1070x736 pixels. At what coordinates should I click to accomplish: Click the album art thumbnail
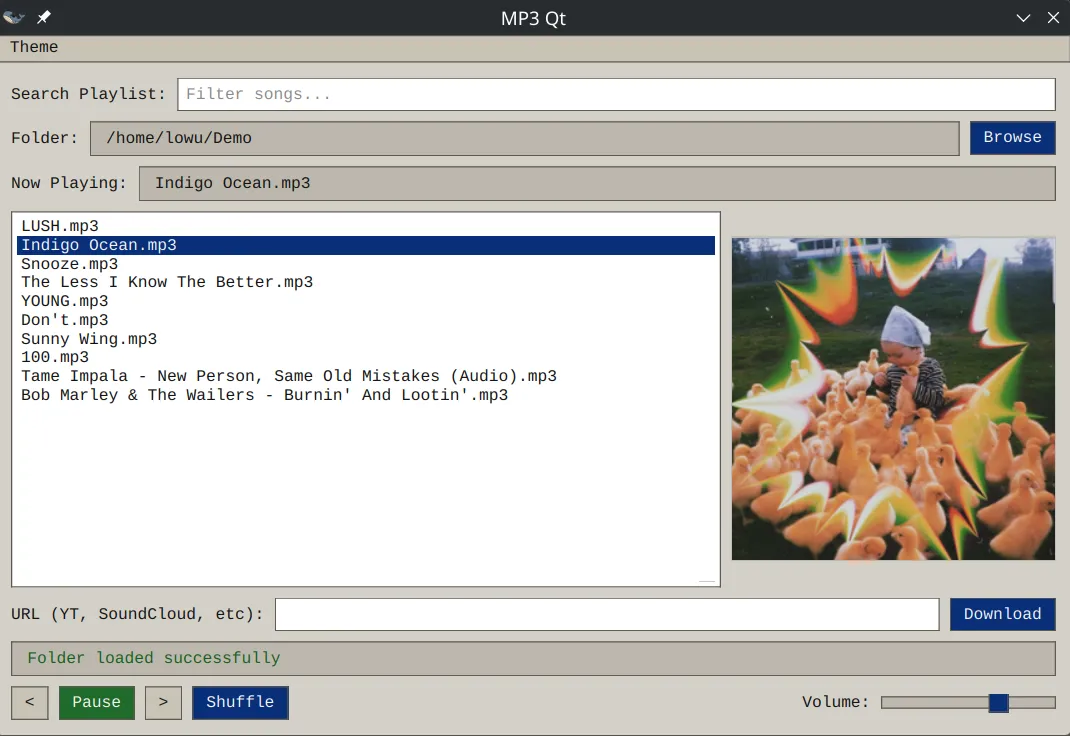click(893, 397)
